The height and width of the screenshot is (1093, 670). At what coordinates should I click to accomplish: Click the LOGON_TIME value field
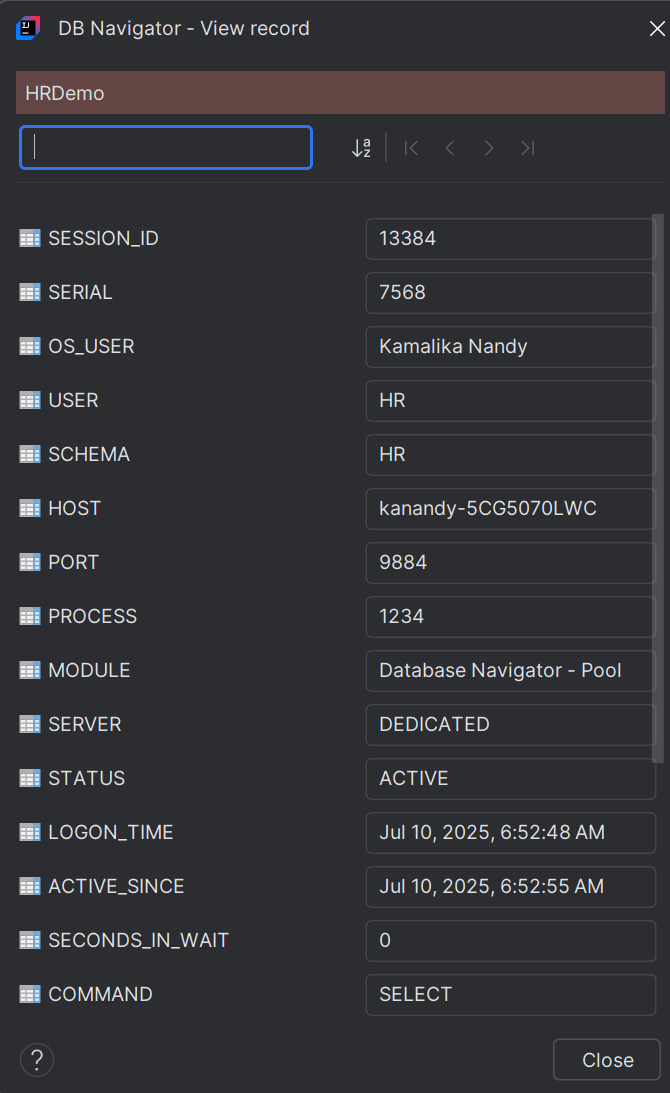[x=510, y=832]
